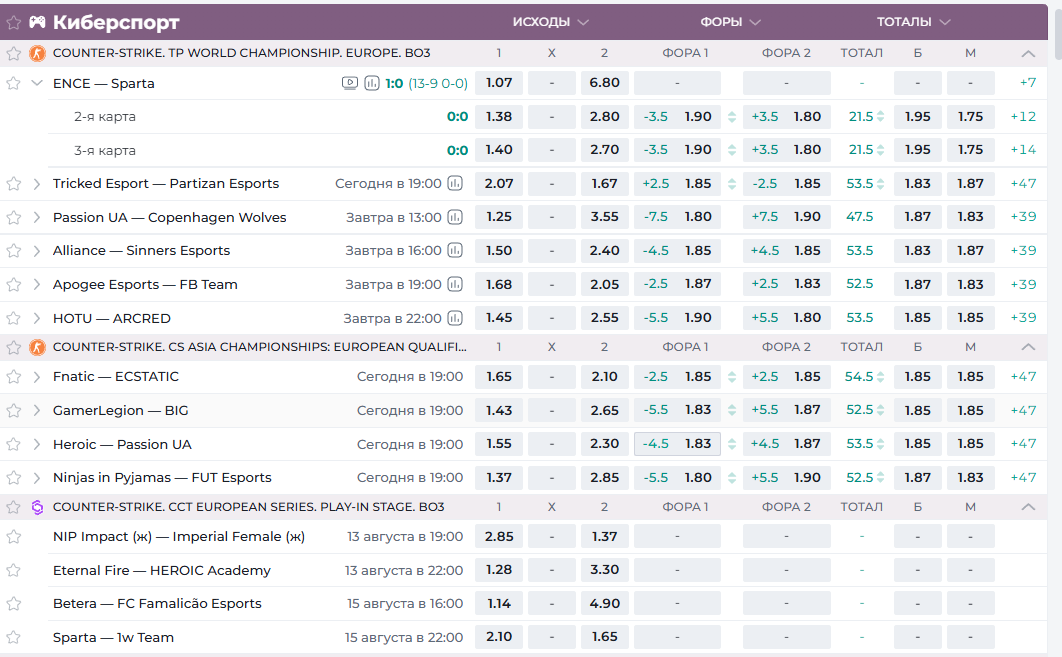Star the Passion UA — Copenhagen Wolves match
Viewport: 1062px width, 657px height.
tap(14, 217)
